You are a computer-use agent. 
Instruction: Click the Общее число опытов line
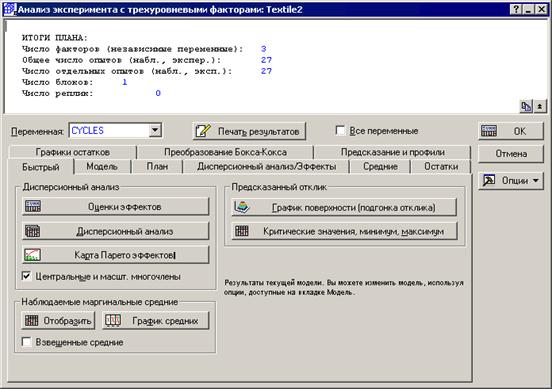[x=147, y=60]
